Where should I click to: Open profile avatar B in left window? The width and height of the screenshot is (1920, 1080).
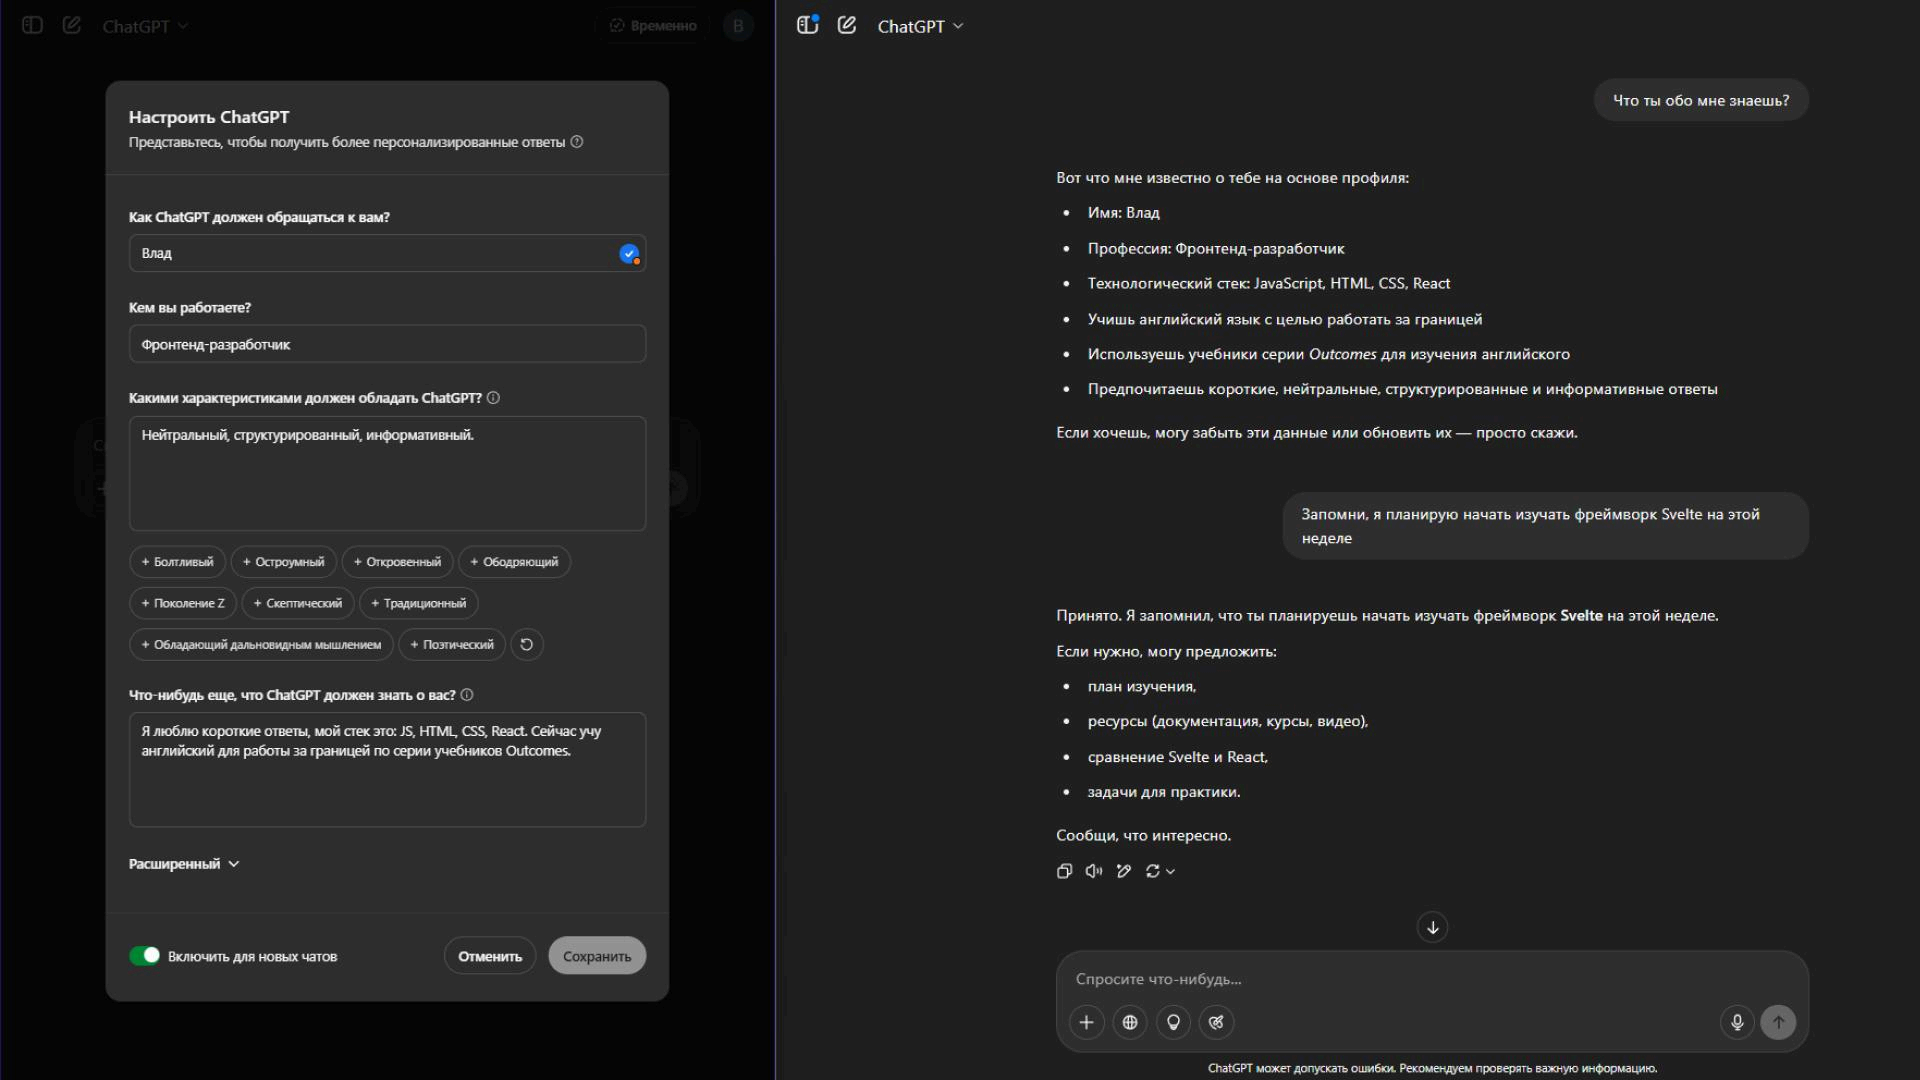coord(738,26)
